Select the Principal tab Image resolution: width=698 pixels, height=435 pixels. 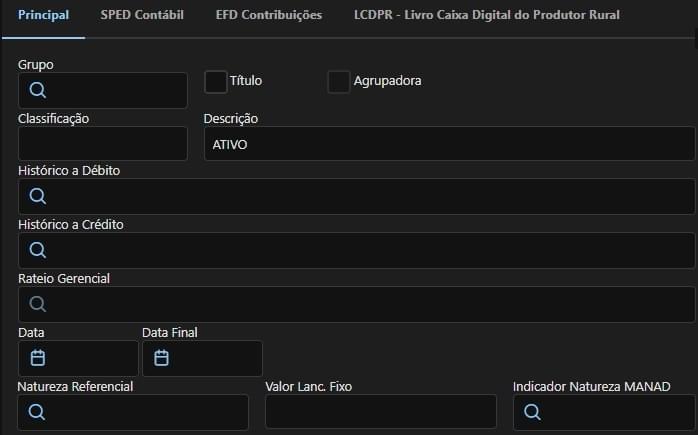43,15
